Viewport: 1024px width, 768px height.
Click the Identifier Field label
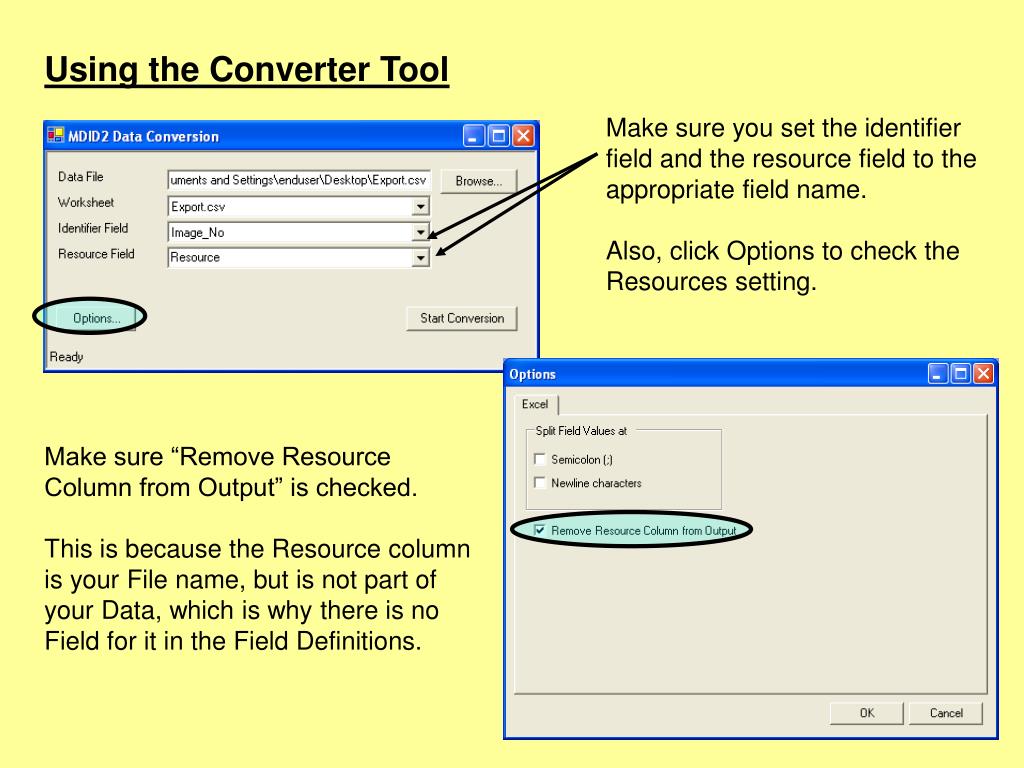click(93, 228)
